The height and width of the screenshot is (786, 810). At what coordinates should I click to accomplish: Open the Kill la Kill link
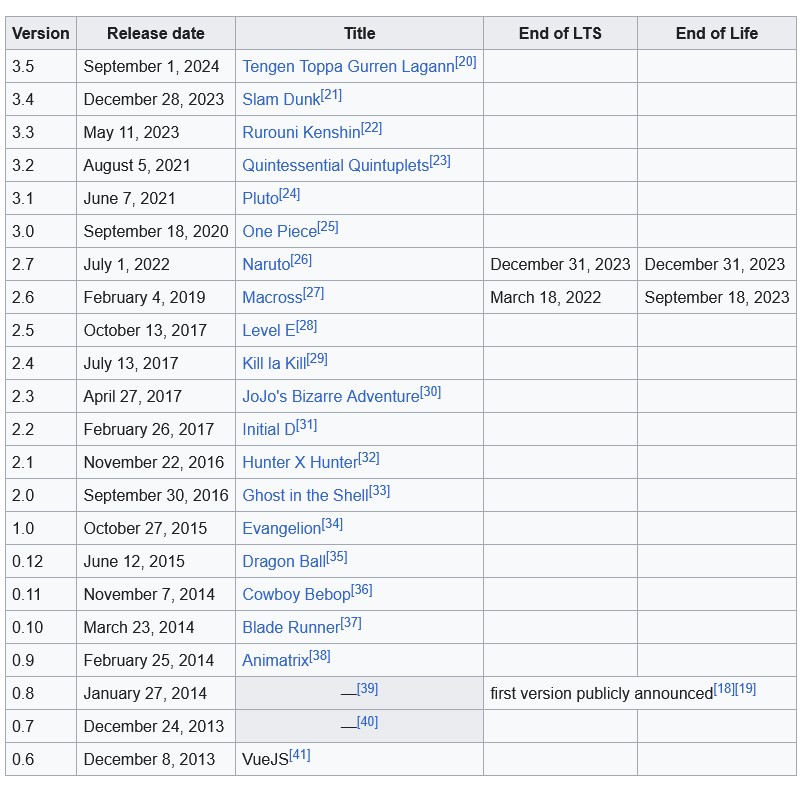[274, 364]
